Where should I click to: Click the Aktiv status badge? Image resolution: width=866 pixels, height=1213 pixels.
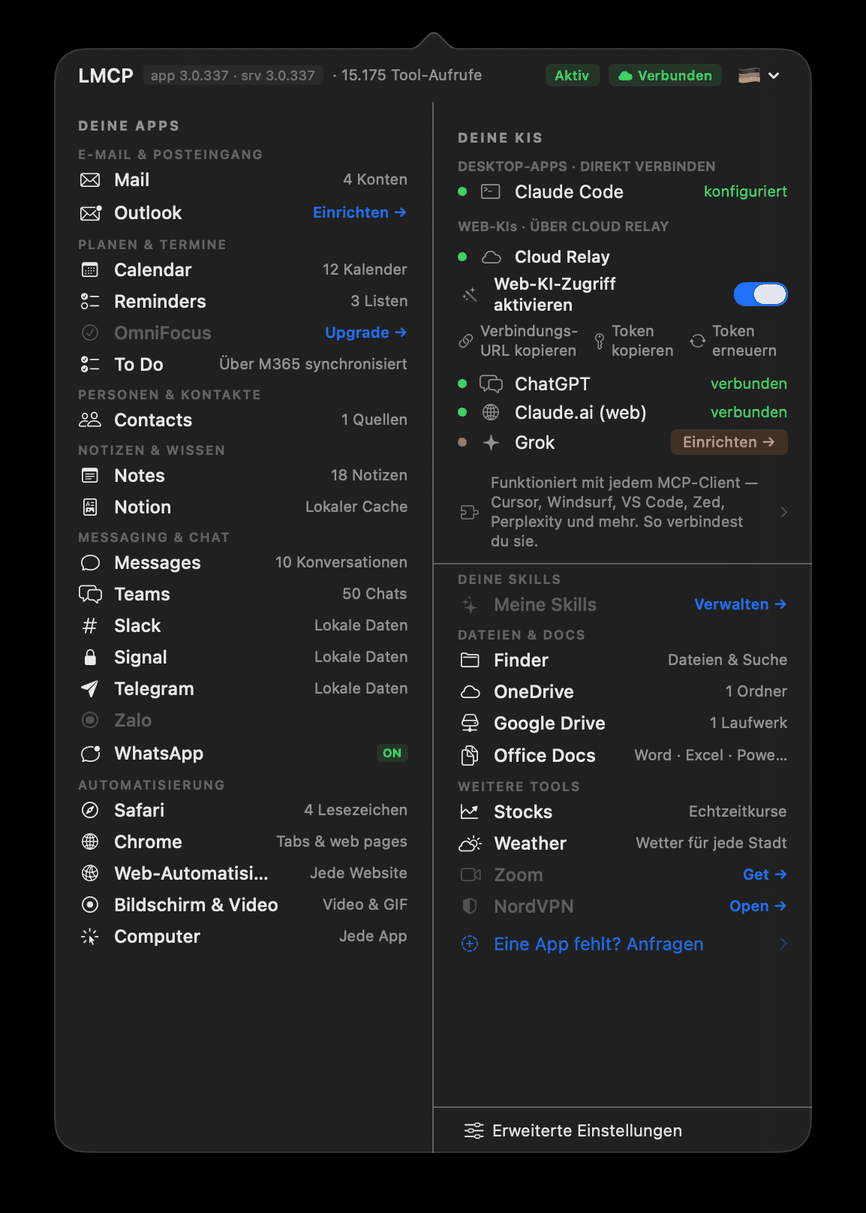[572, 76]
